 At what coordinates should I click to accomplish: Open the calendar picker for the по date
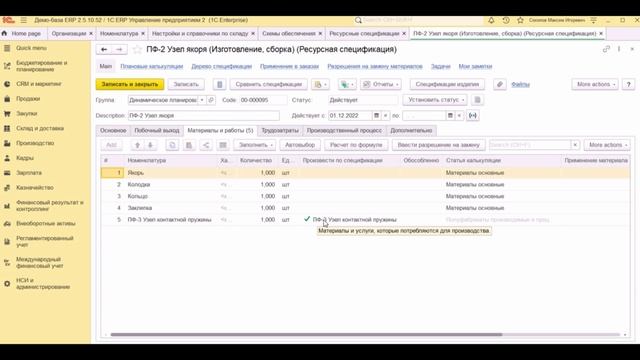click(450, 116)
